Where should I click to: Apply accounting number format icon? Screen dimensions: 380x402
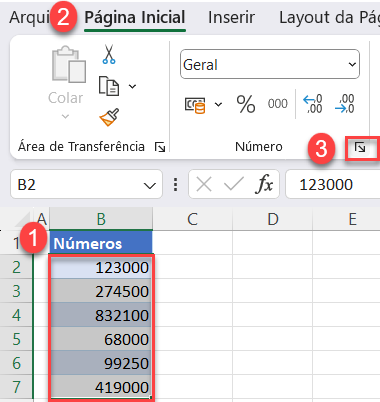pos(195,105)
